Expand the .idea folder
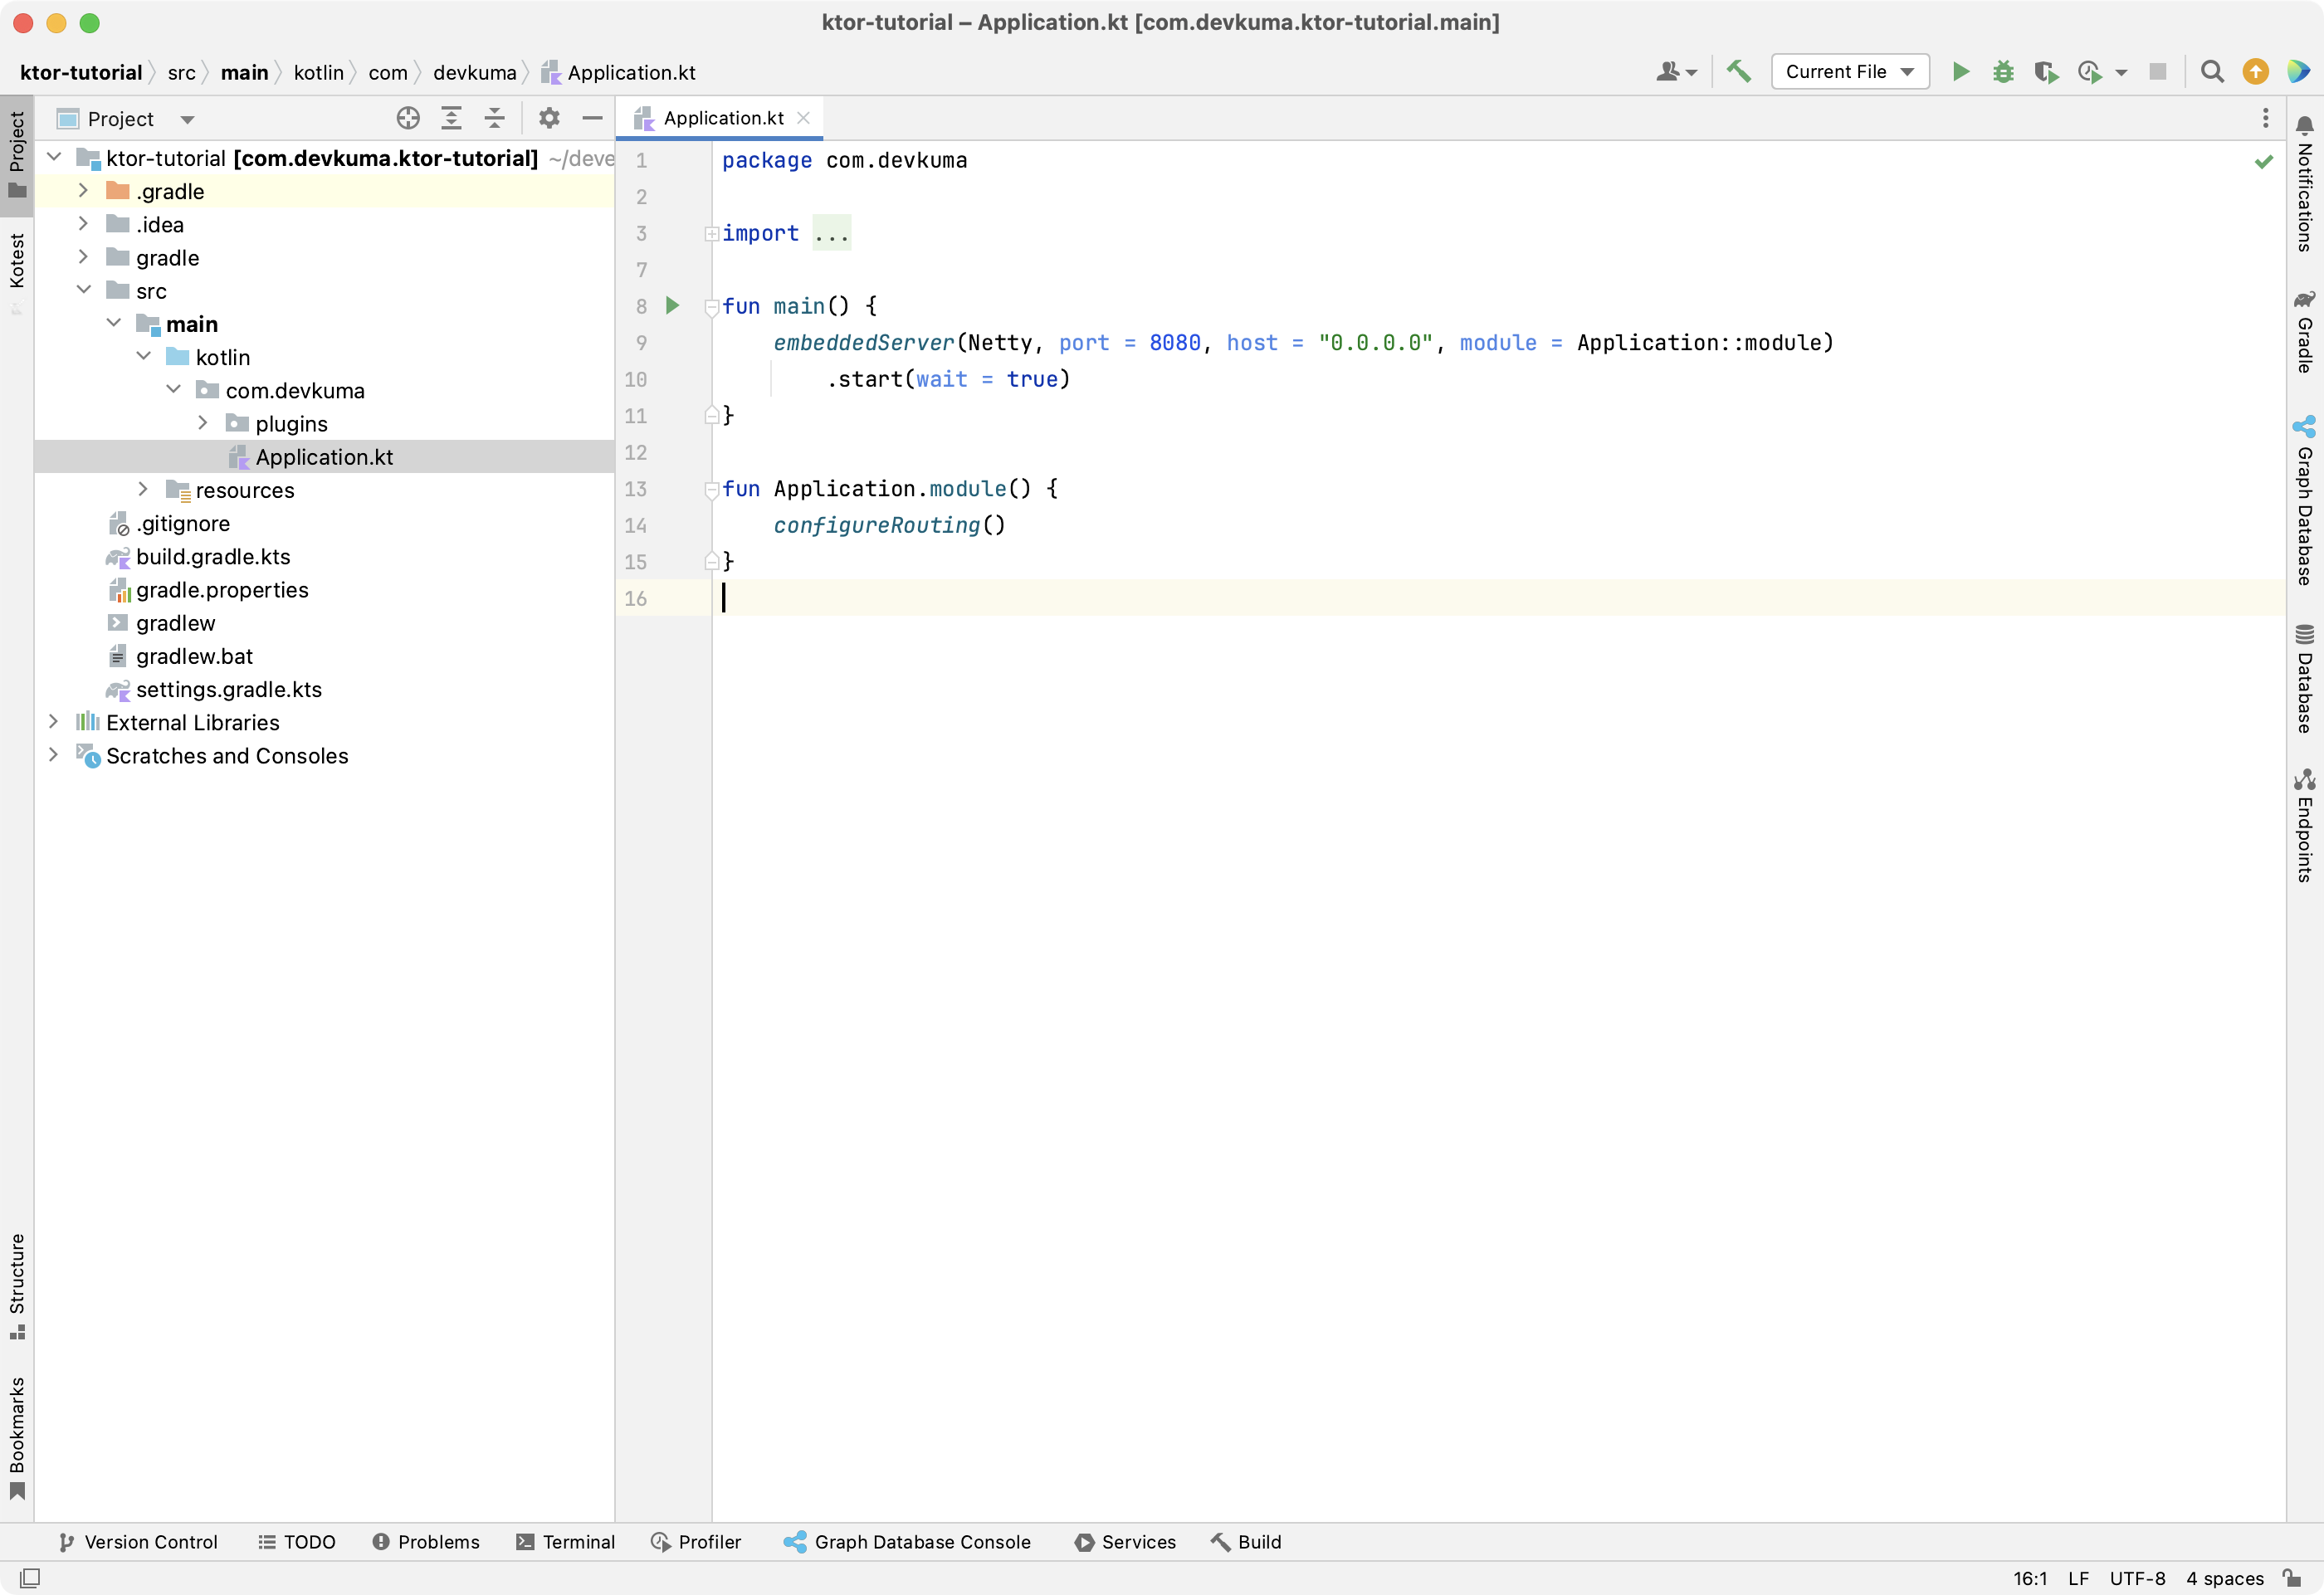Image resolution: width=2324 pixels, height=1595 pixels. [x=84, y=223]
